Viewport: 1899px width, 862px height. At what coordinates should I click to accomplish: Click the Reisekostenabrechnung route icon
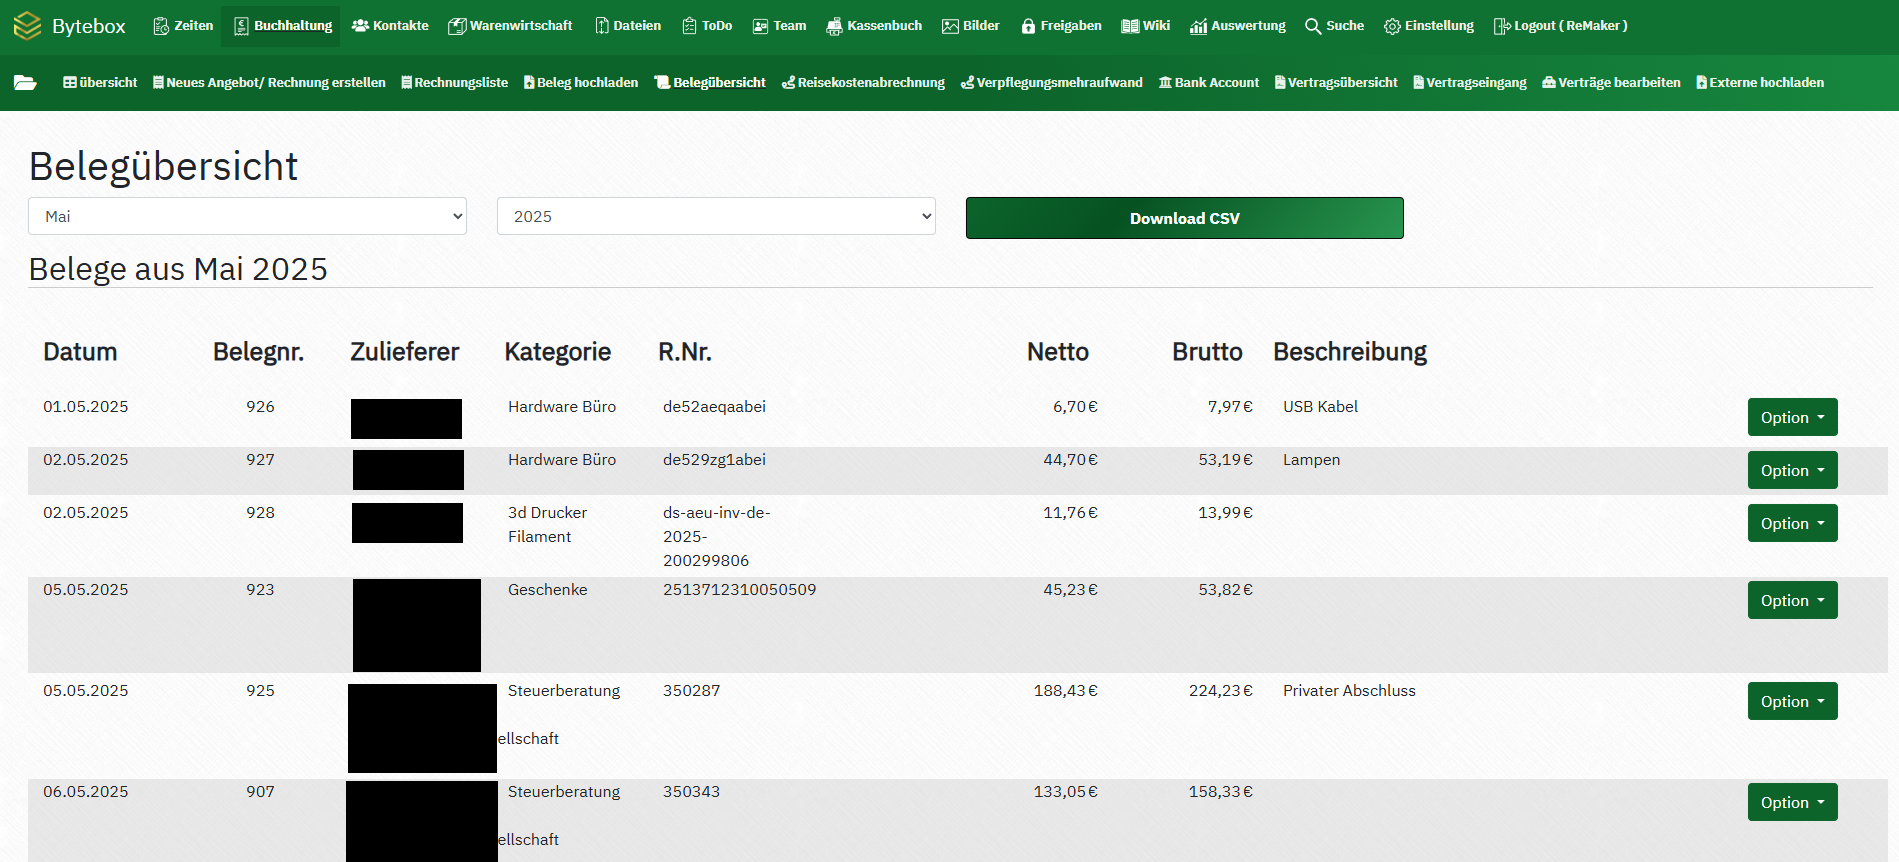(x=788, y=82)
